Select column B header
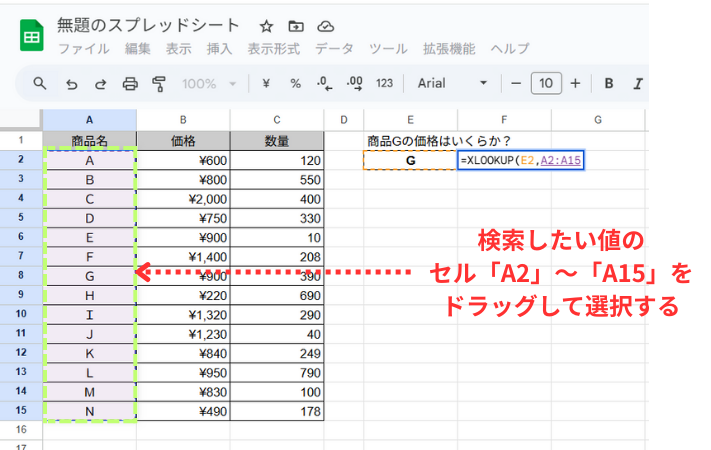Image resolution: width=711 pixels, height=450 pixels. [183, 120]
